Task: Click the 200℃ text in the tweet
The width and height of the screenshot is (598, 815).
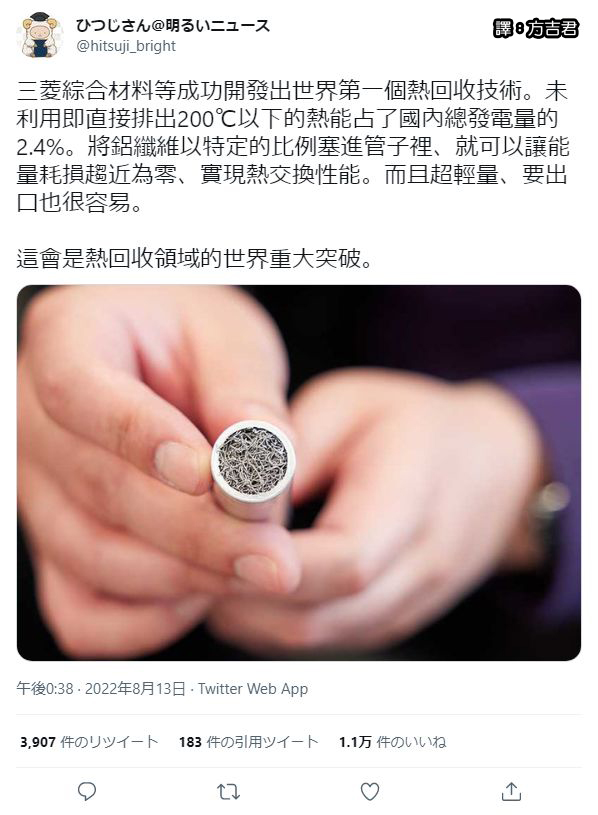Action: pyautogui.click(x=206, y=119)
